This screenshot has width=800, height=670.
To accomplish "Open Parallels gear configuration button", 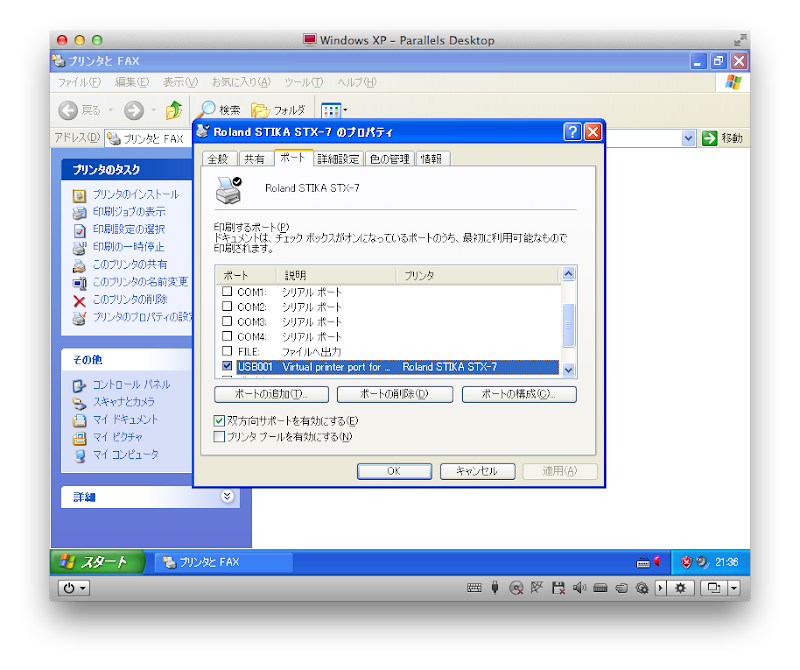I will [680, 588].
